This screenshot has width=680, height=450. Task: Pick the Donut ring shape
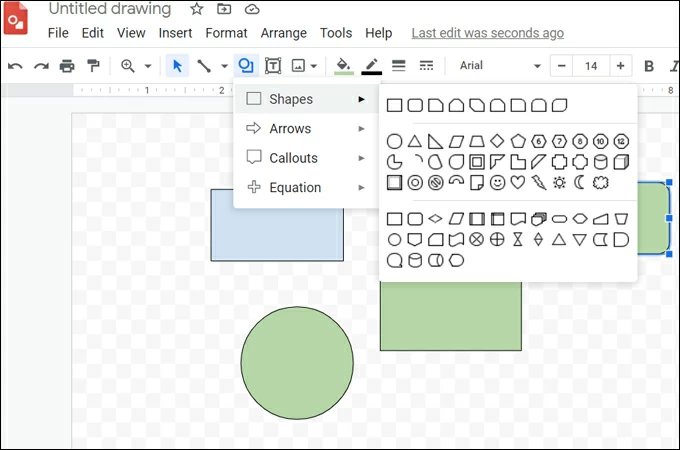click(x=415, y=183)
